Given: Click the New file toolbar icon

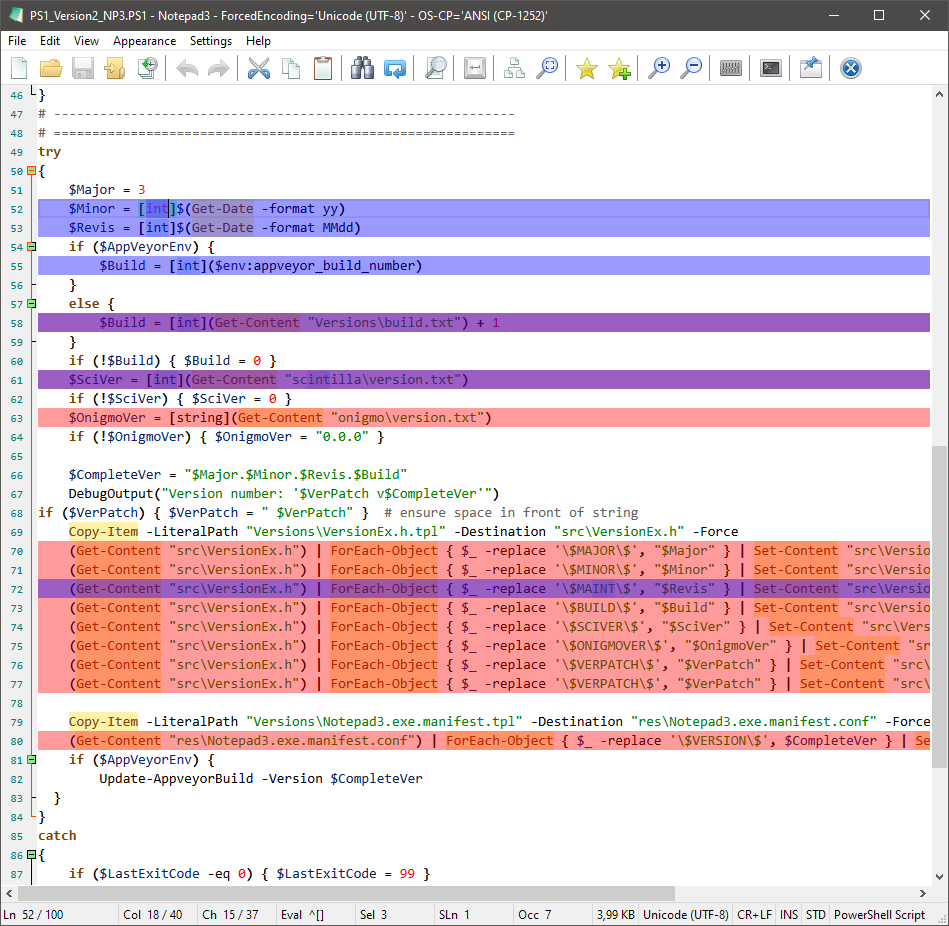Looking at the screenshot, I should tap(19, 68).
